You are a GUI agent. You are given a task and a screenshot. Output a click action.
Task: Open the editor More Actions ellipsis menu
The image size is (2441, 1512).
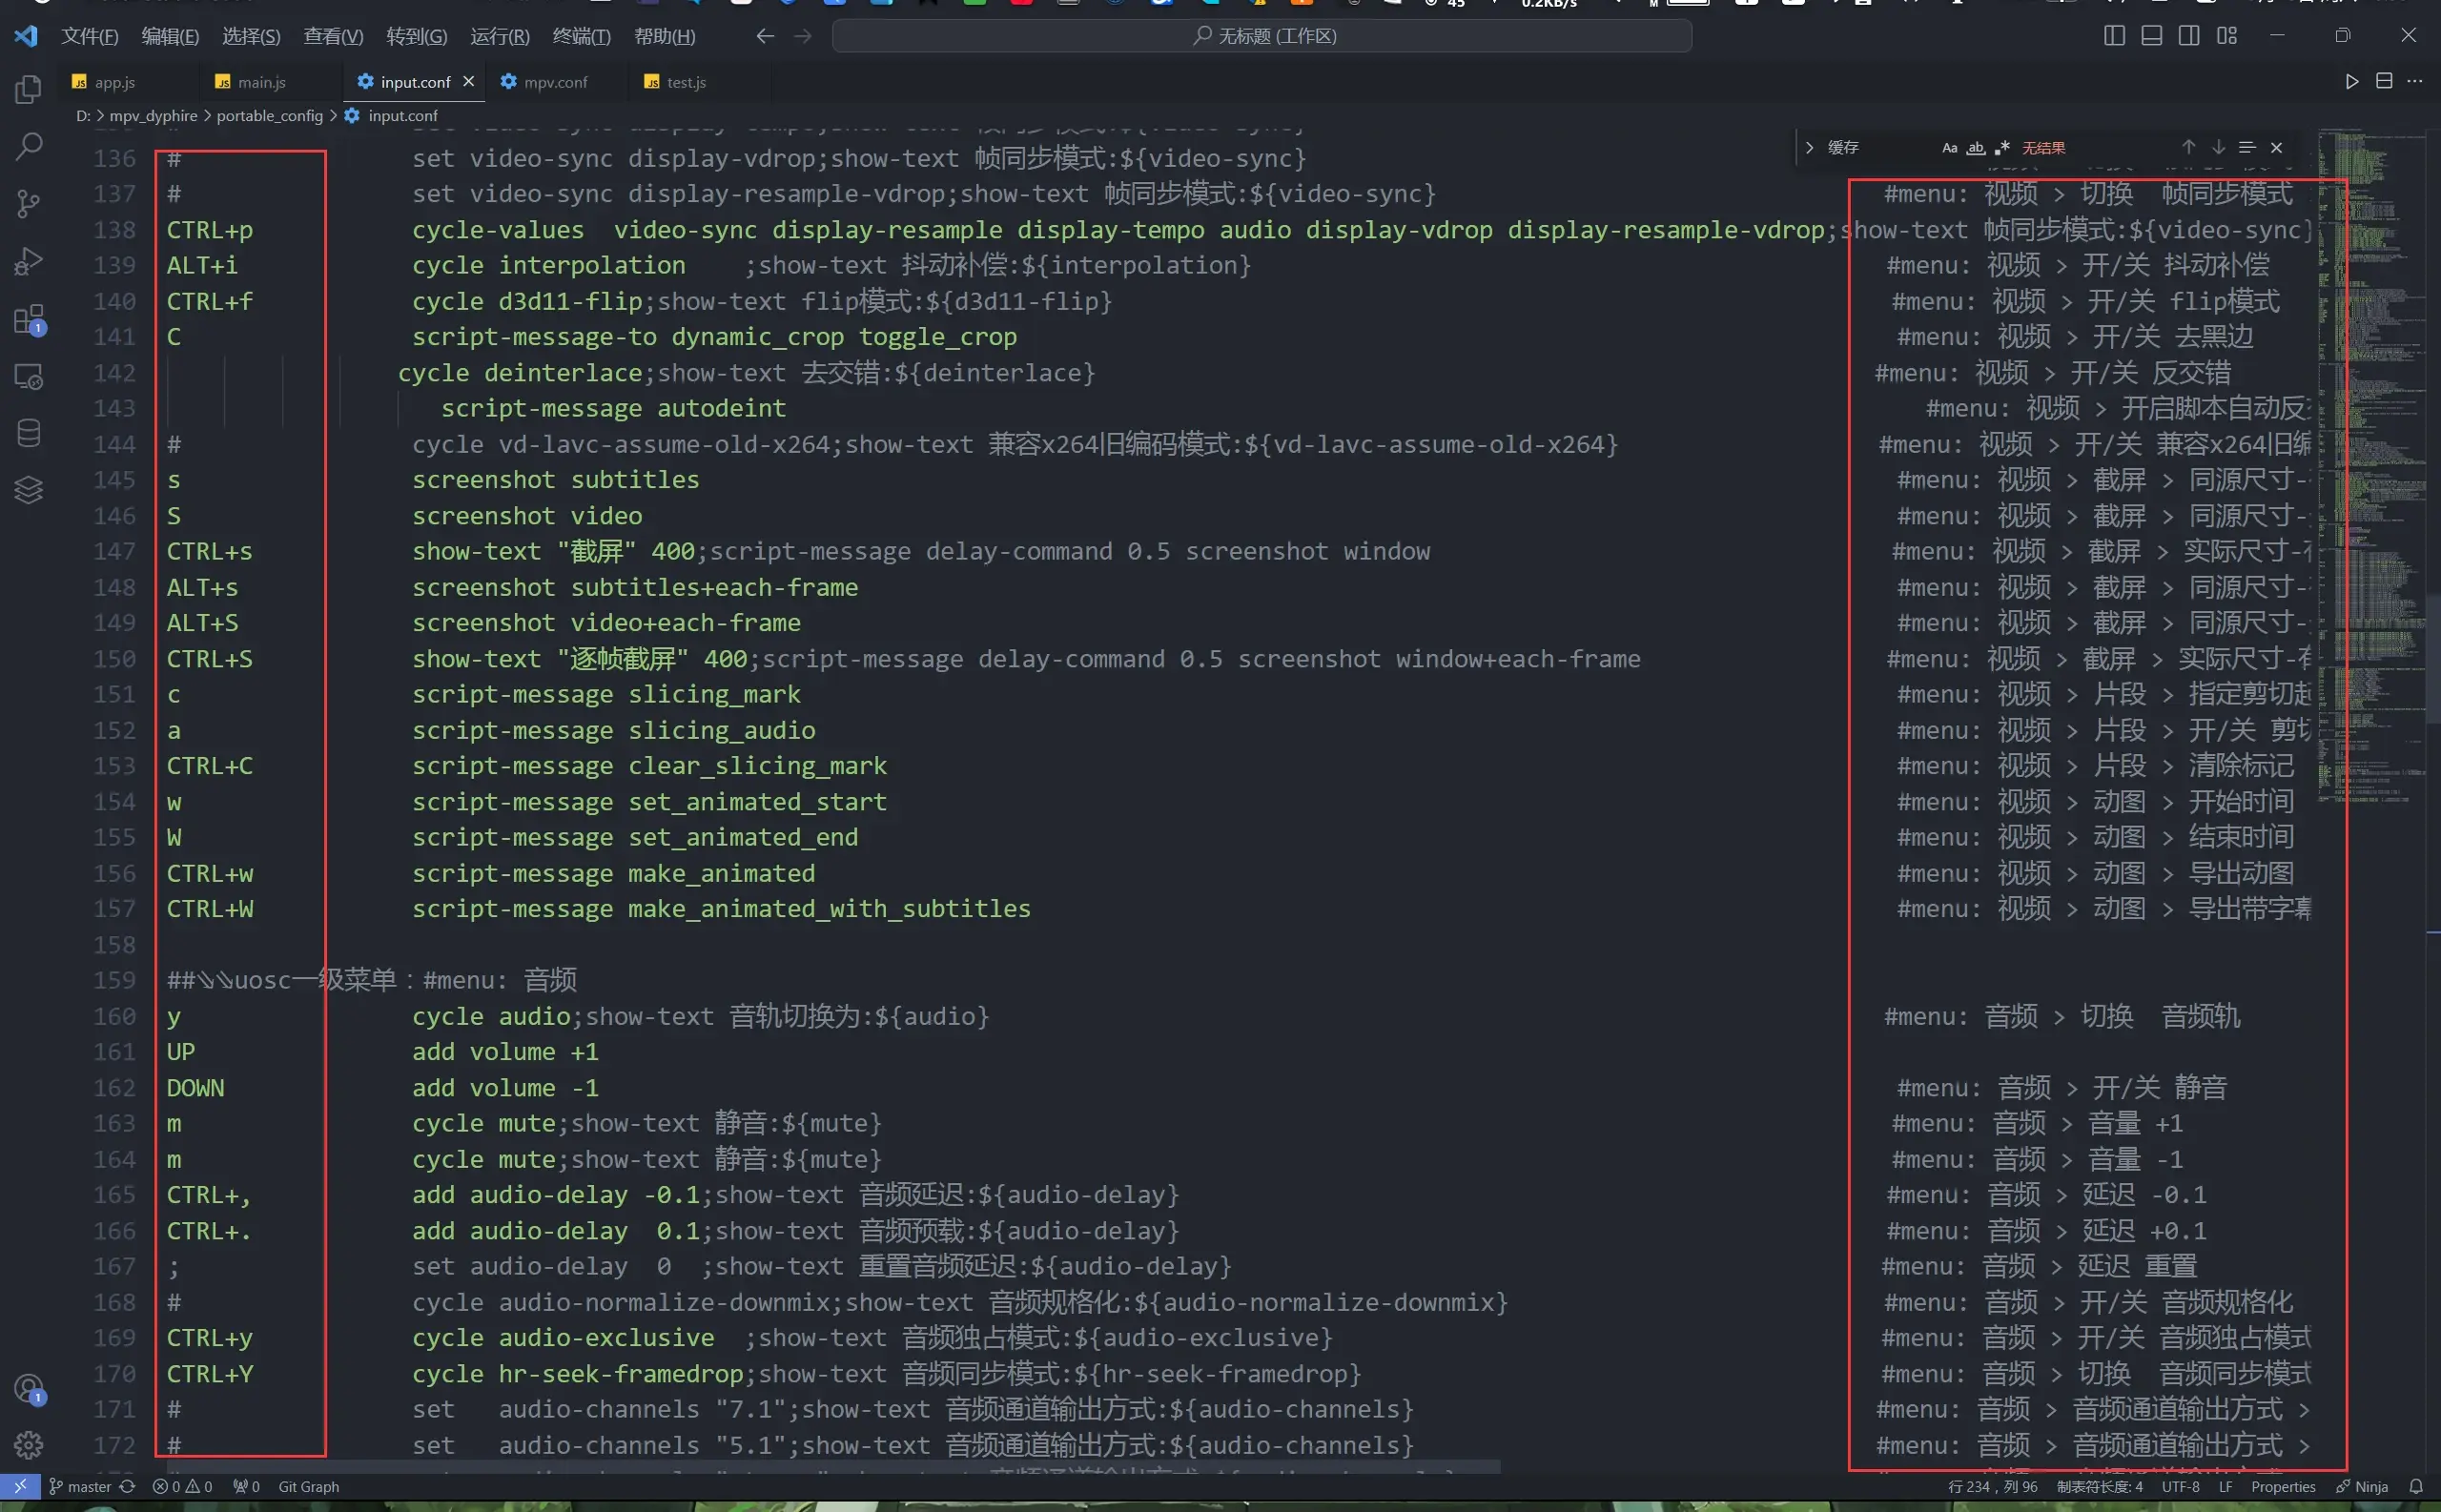[x=2415, y=82]
